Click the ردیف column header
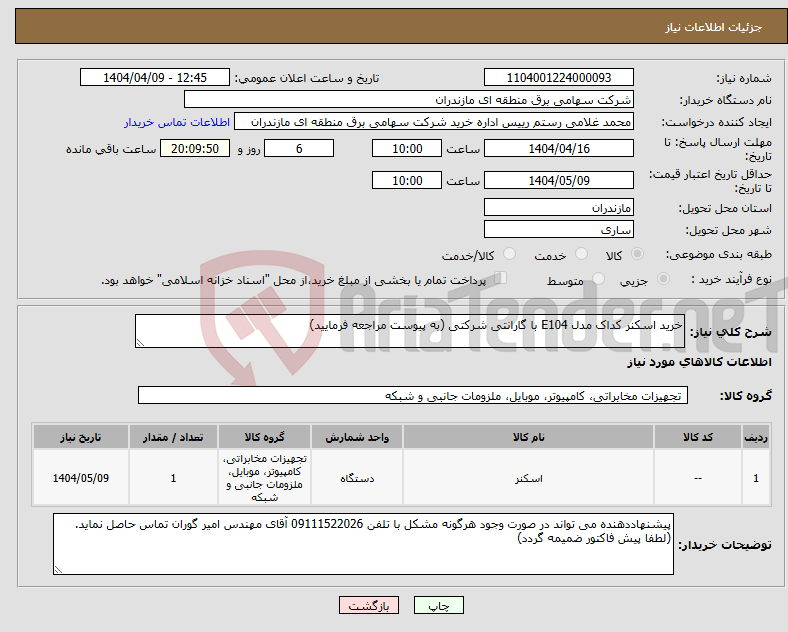Screen dimensions: 788x632 coord(756,437)
